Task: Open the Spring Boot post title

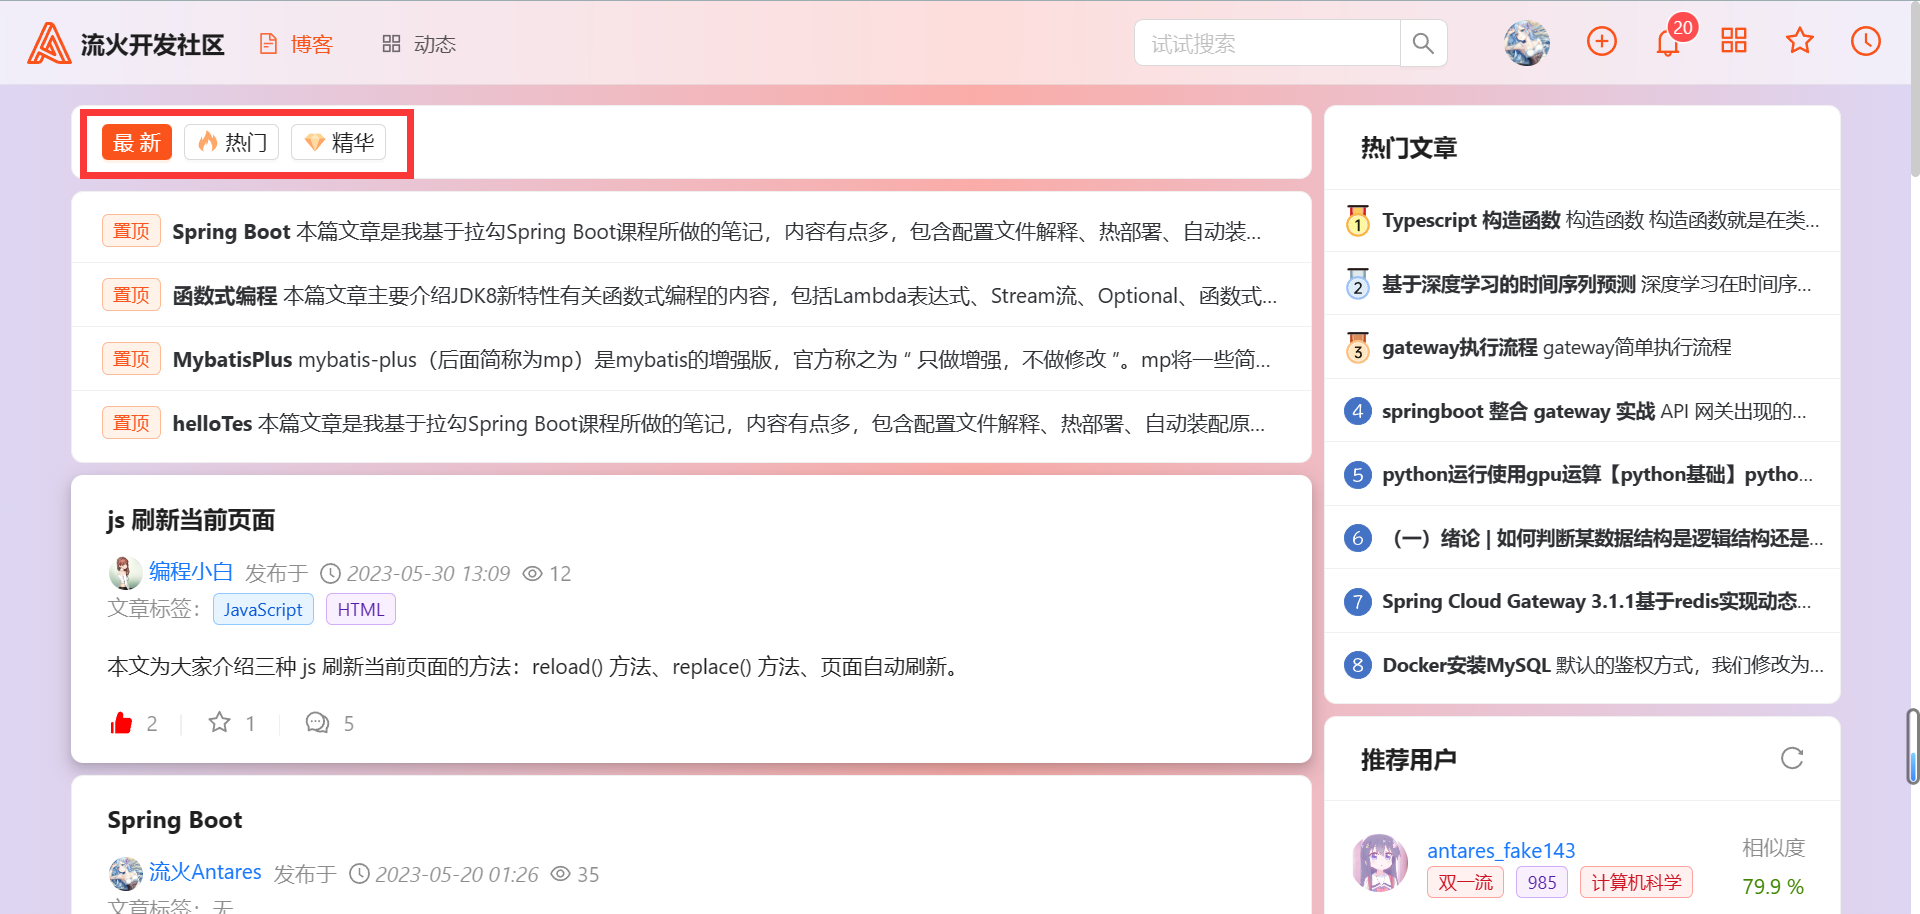Action: pos(175,820)
